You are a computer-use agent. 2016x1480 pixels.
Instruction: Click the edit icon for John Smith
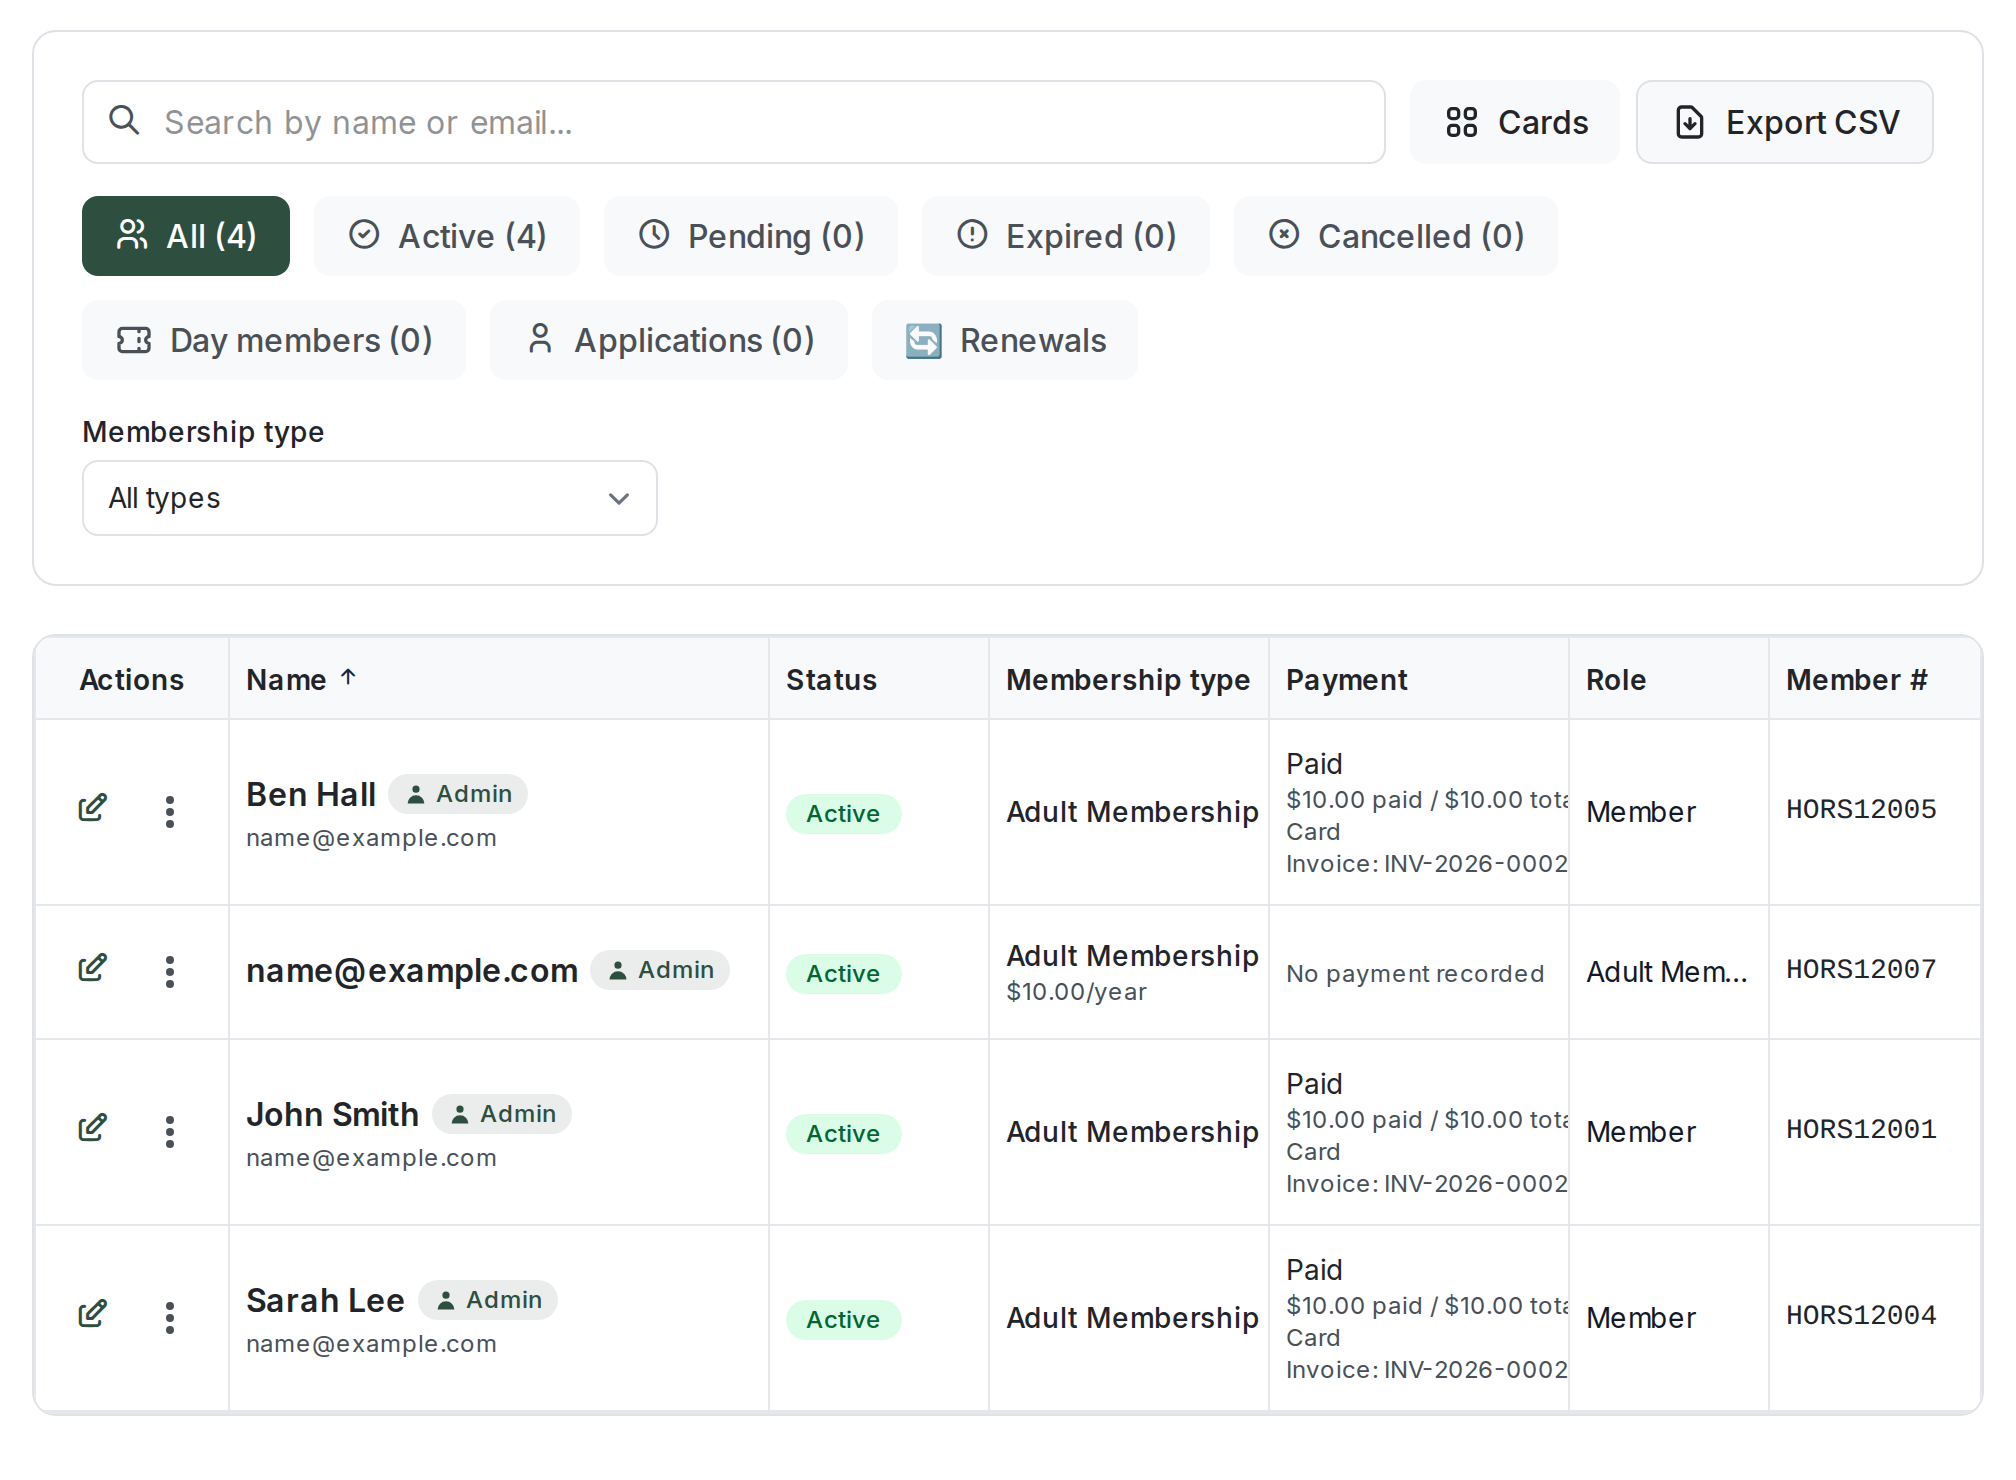pyautogui.click(x=93, y=1128)
